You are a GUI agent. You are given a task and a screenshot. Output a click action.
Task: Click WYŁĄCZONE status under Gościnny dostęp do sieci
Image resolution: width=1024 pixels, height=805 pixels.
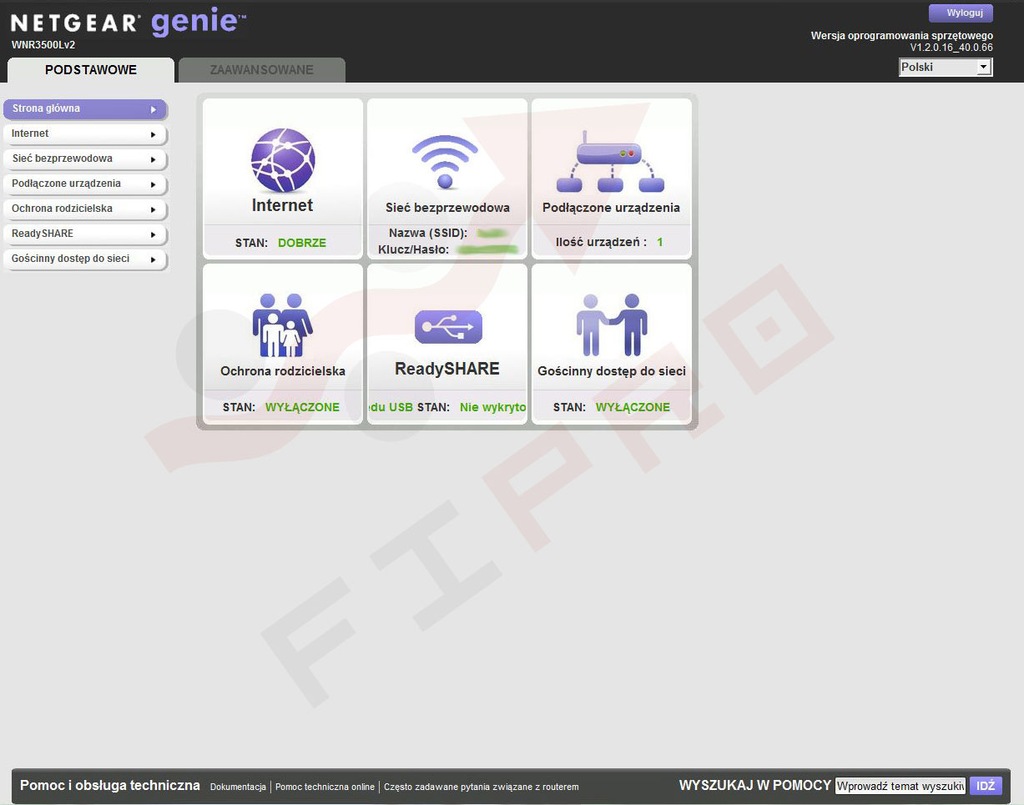(x=633, y=407)
